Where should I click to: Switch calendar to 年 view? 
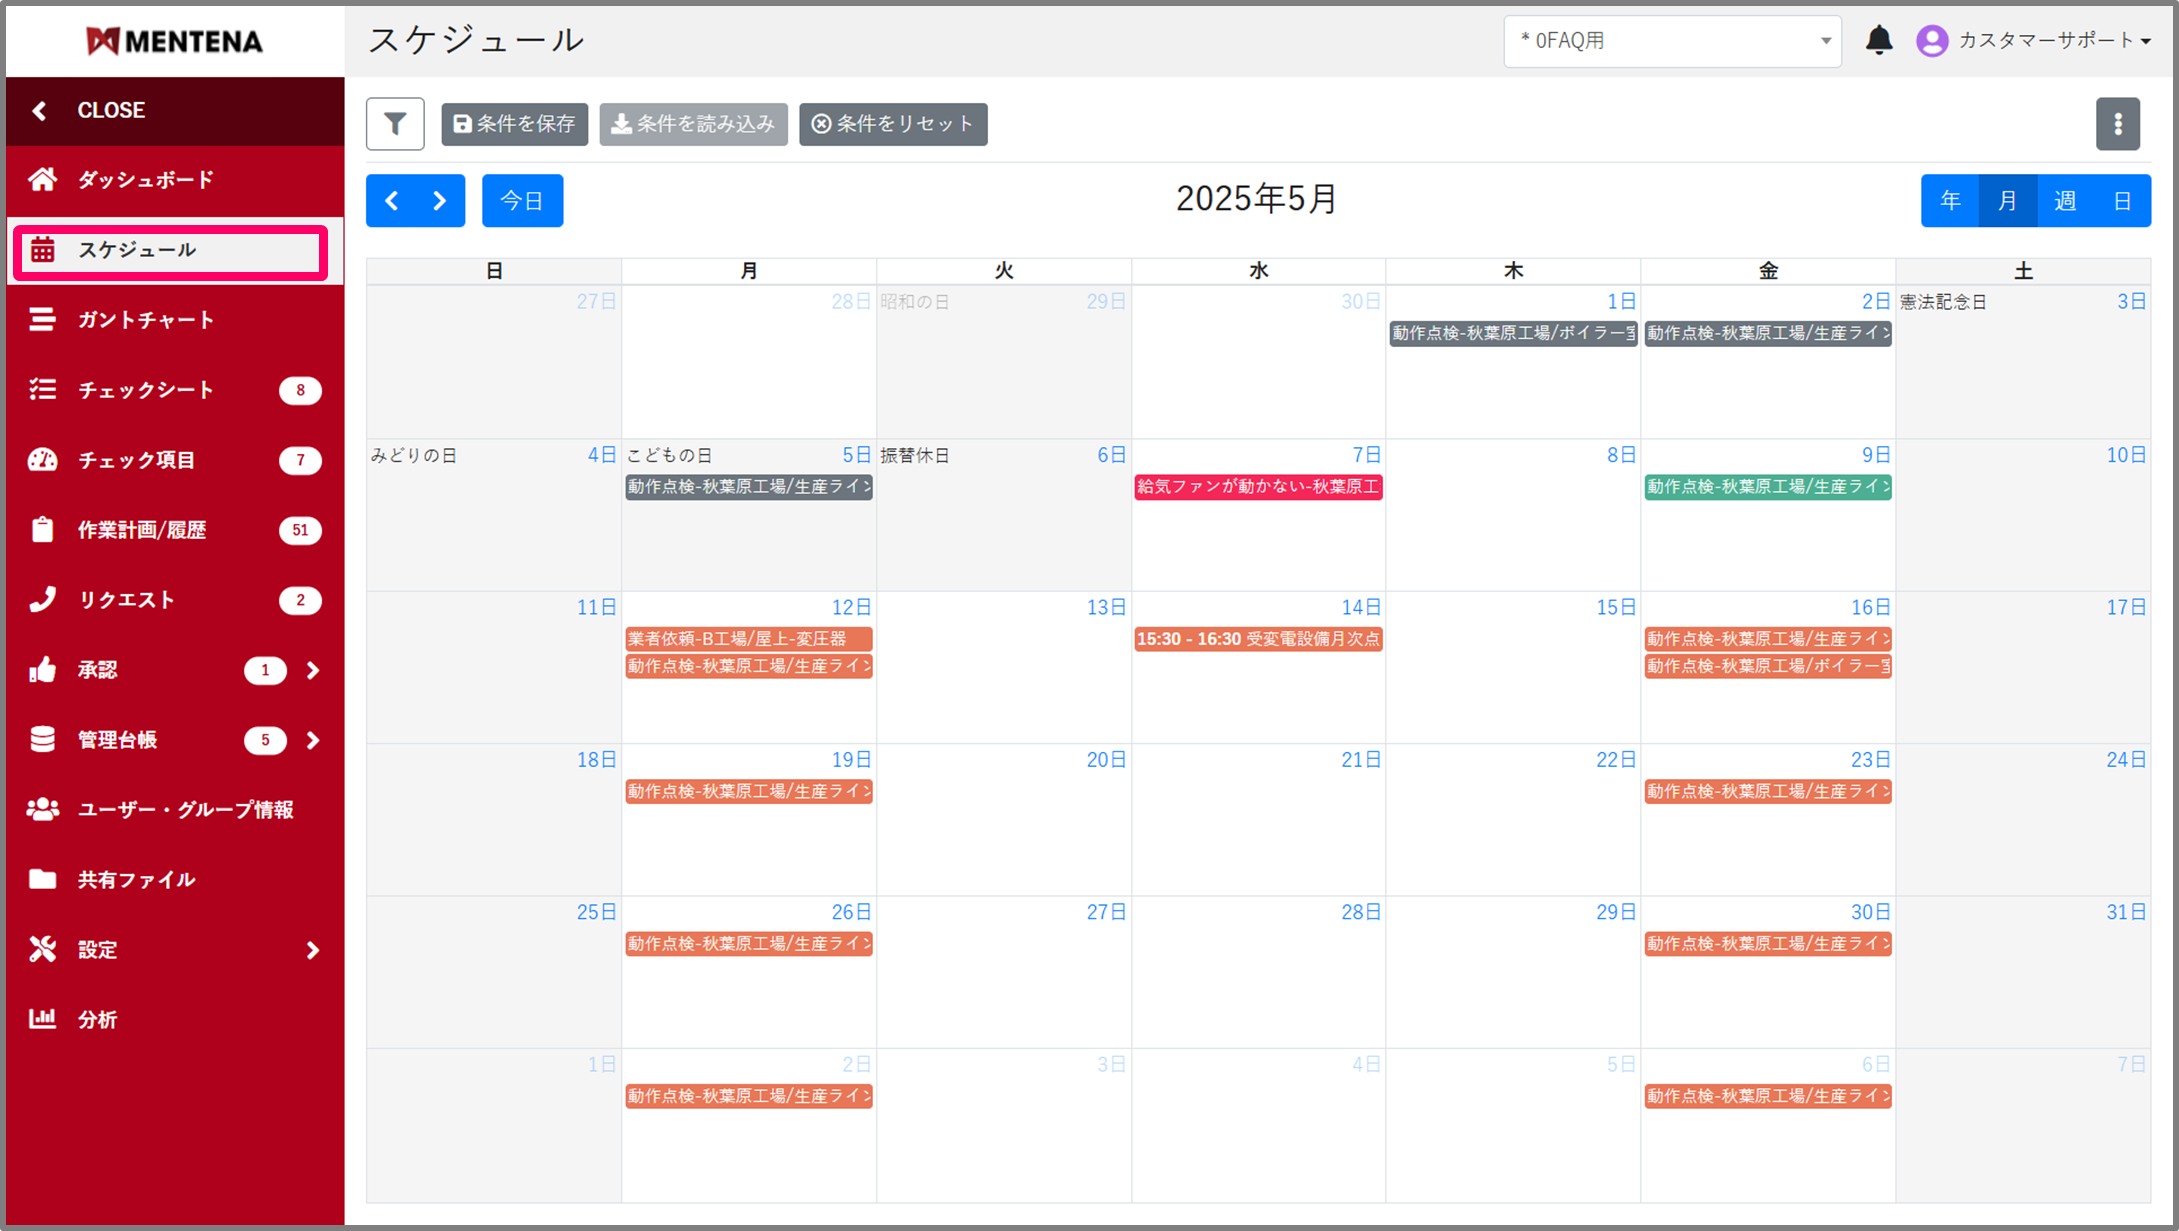pos(1950,201)
